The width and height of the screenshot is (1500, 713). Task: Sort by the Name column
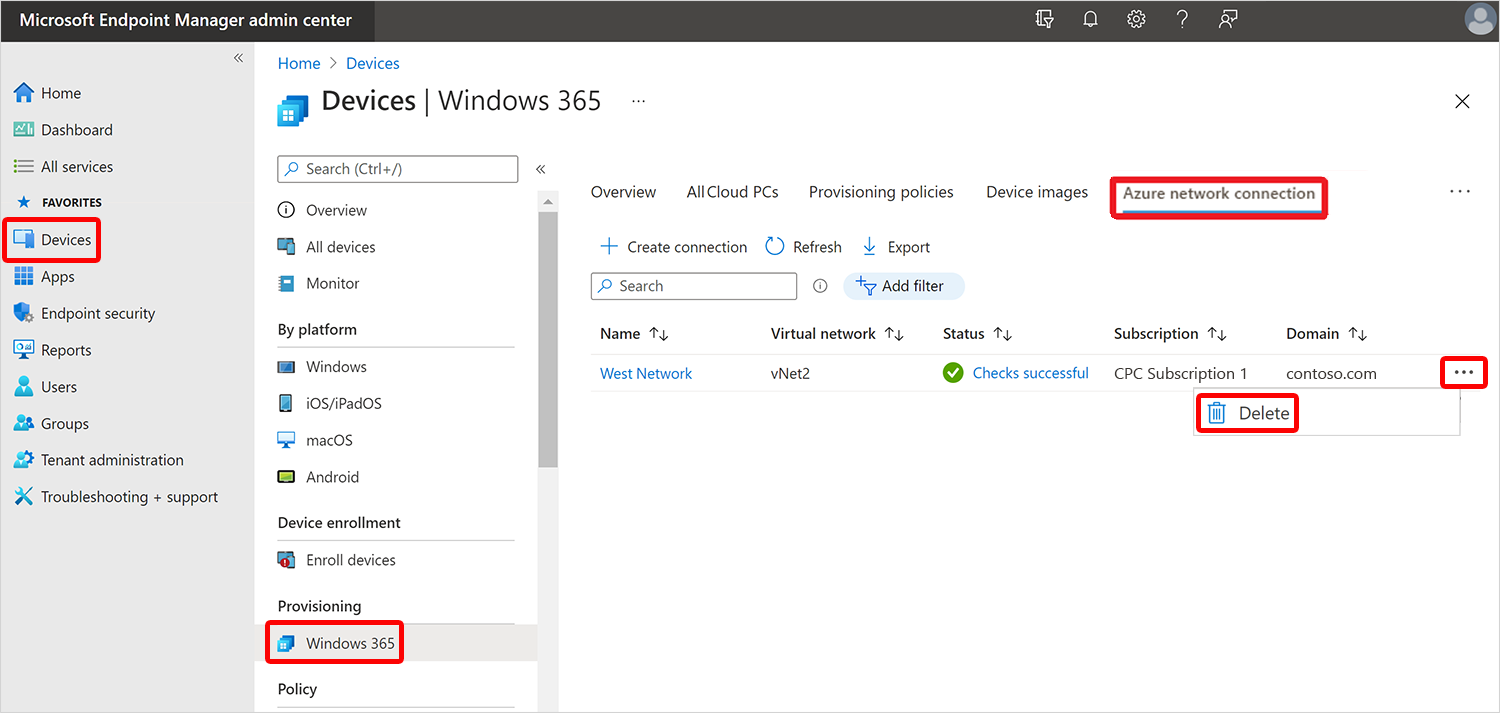634,334
